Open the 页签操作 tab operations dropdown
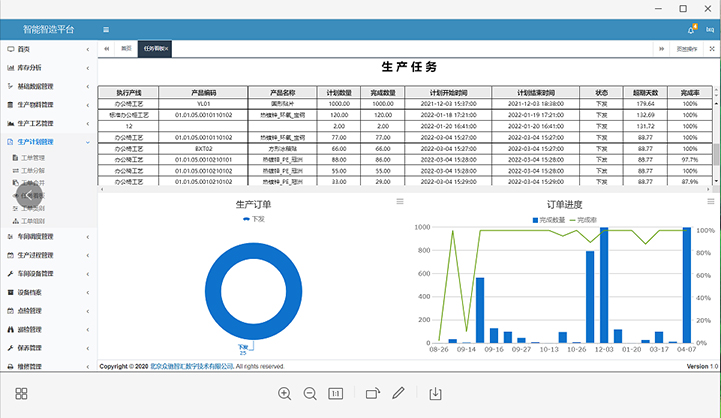 [687, 48]
